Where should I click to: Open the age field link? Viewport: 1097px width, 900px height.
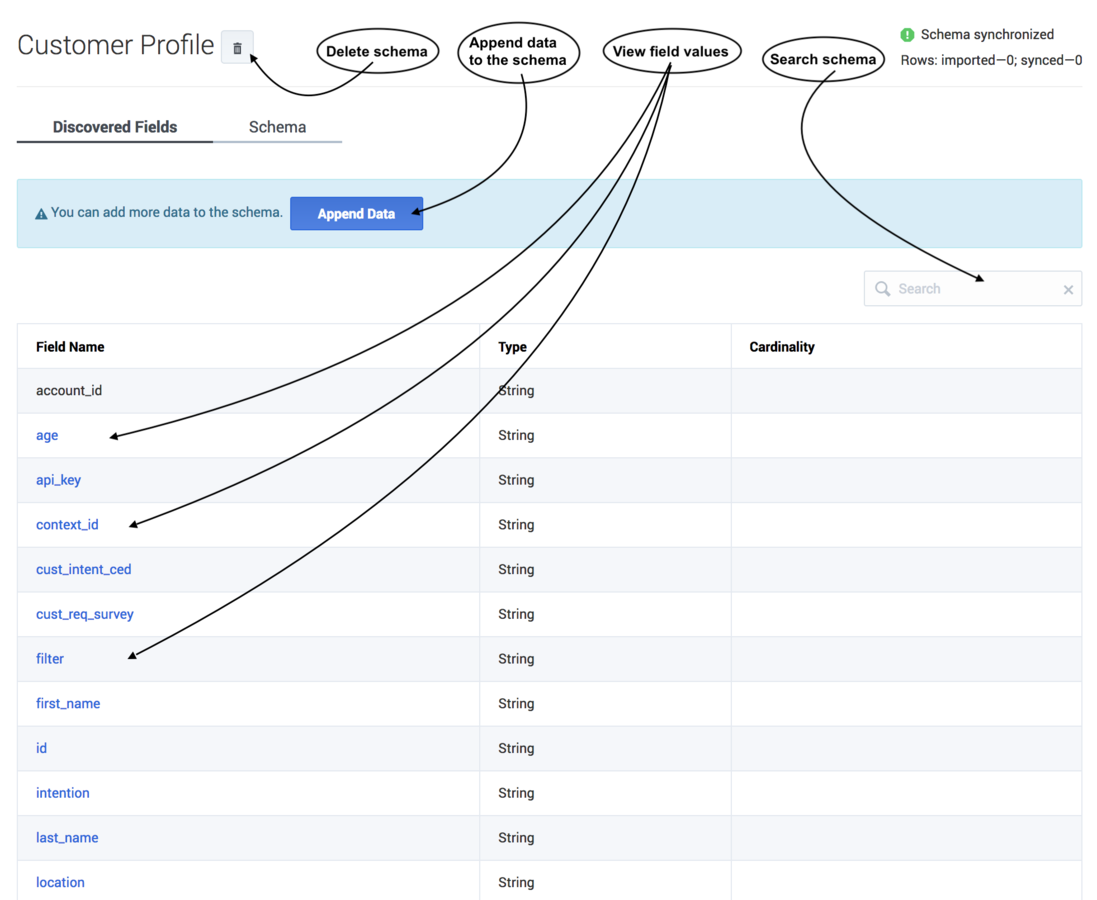[47, 435]
